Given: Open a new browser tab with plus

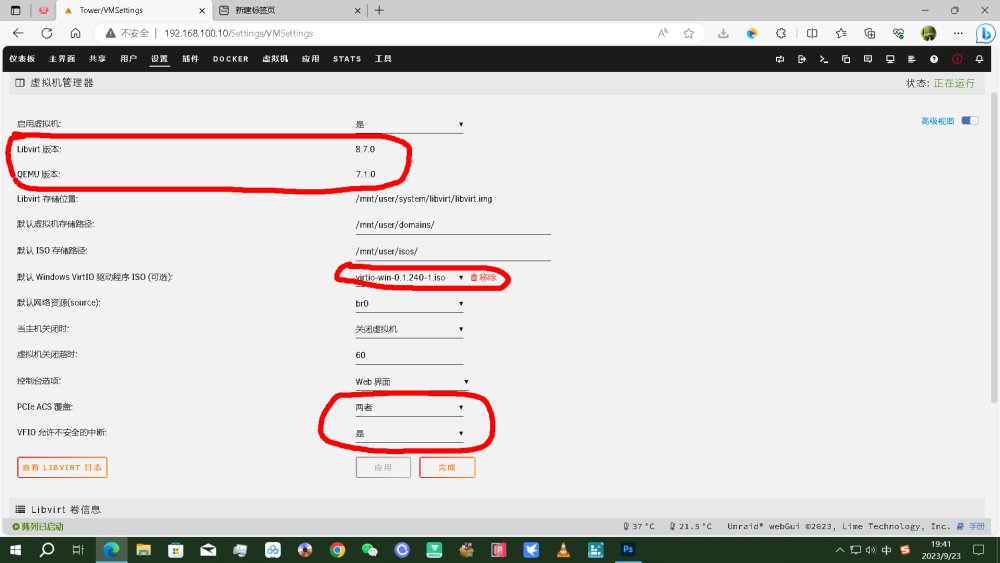Looking at the screenshot, I should click(379, 10).
